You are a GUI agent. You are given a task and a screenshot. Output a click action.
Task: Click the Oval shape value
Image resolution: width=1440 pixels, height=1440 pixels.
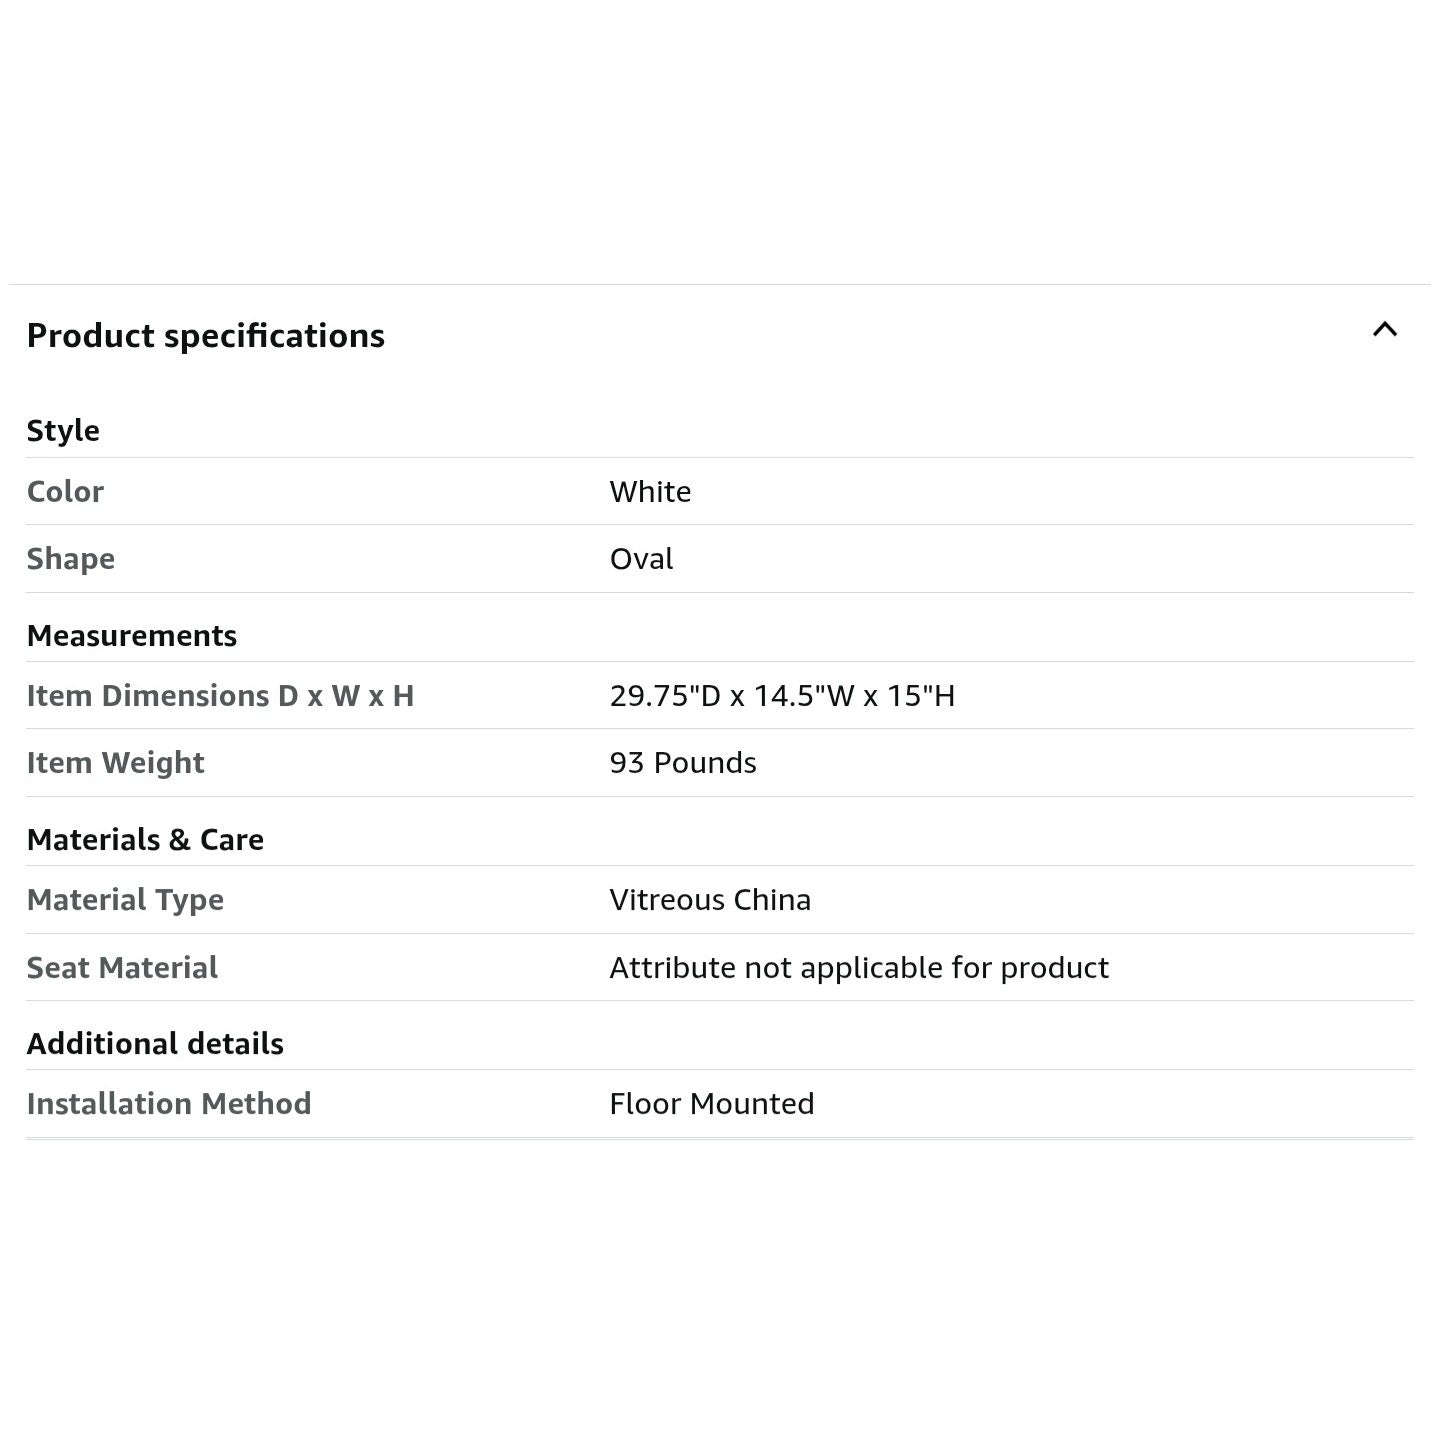[x=641, y=559]
